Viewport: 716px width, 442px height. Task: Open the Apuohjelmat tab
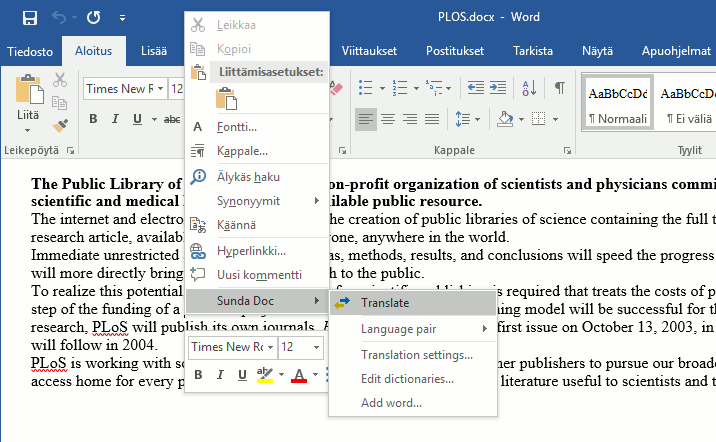(x=676, y=51)
